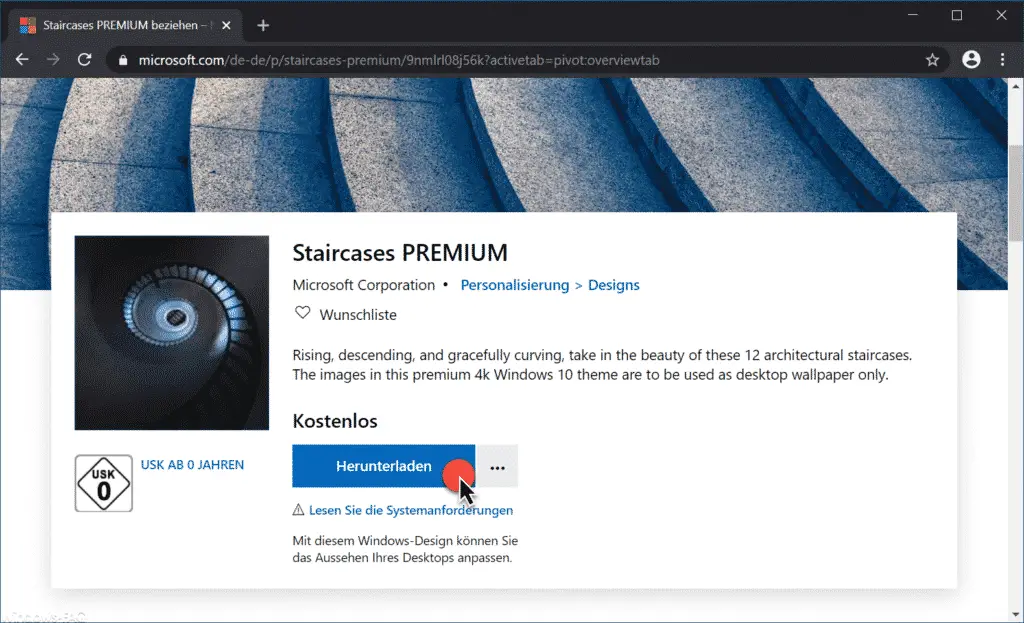Click the scrollbar up arrow

(1016, 86)
